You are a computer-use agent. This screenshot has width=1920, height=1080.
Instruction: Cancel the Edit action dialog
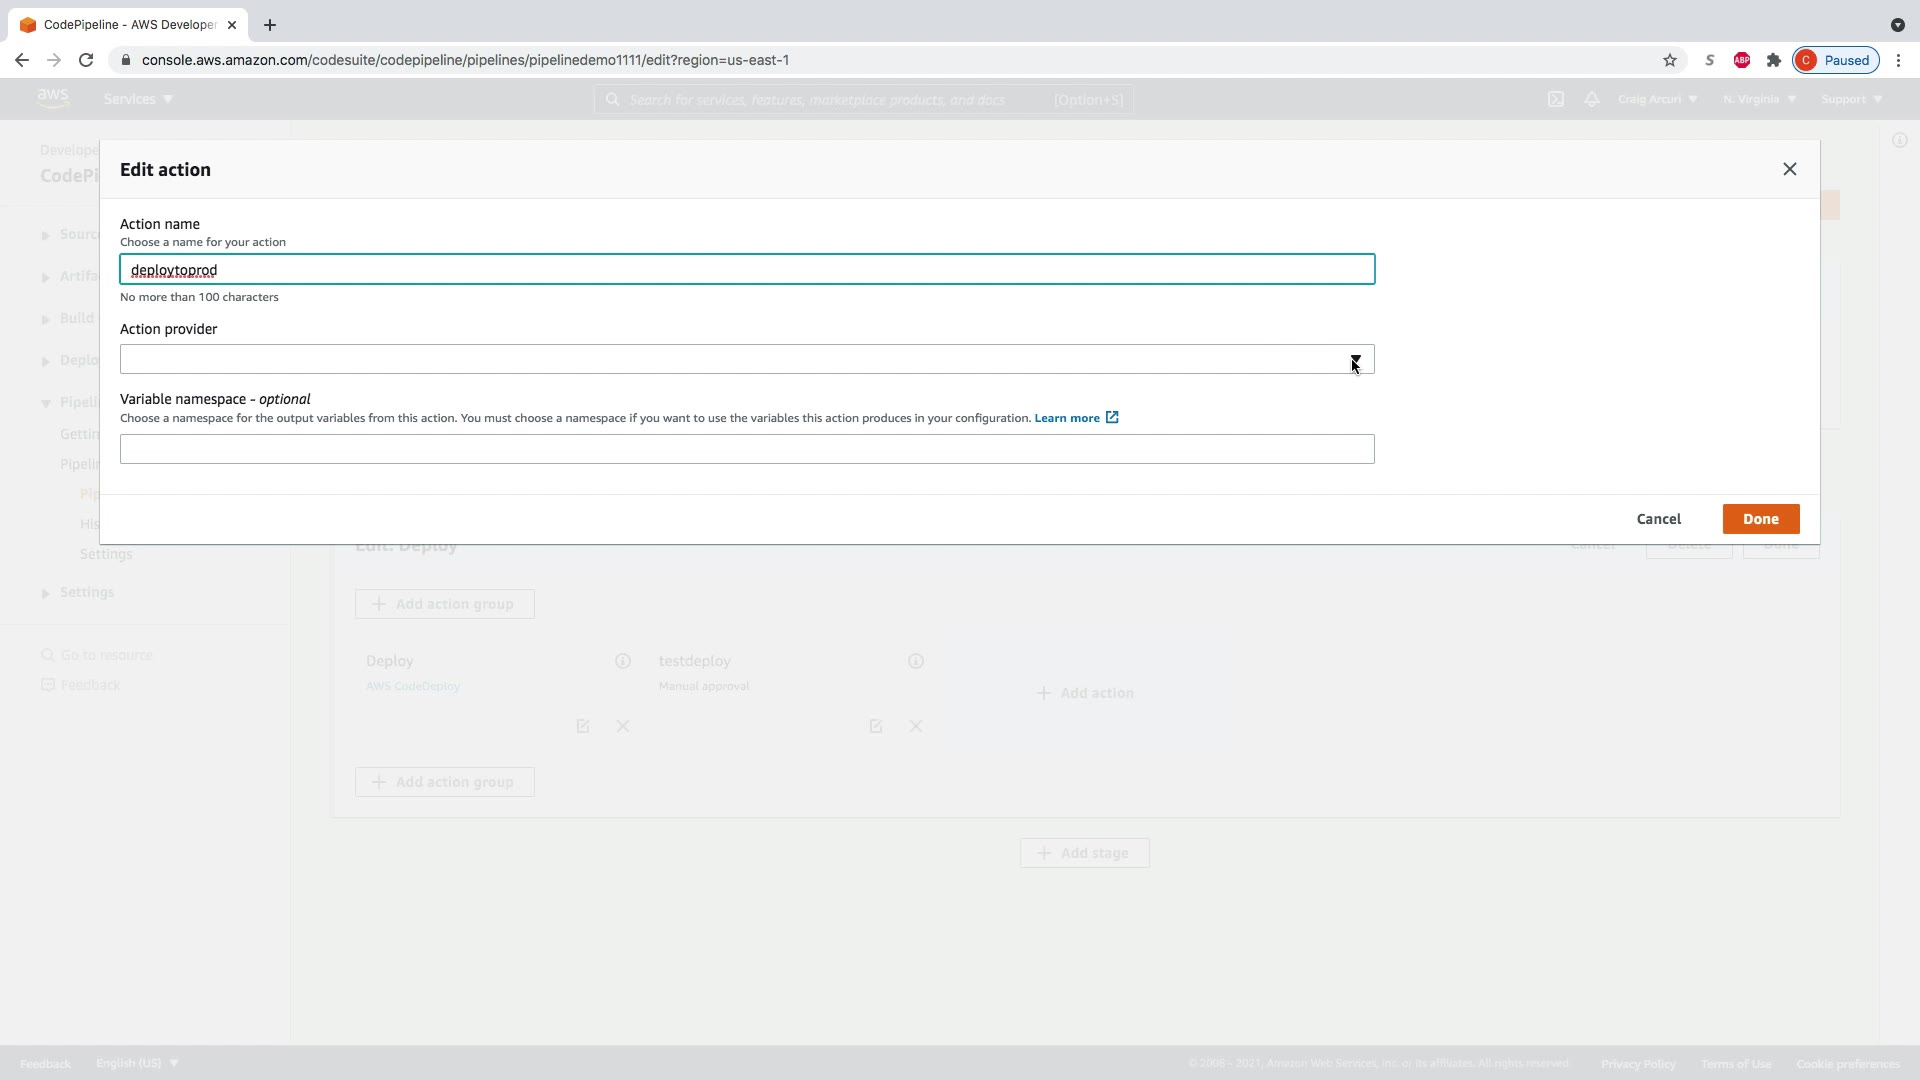1658,519
